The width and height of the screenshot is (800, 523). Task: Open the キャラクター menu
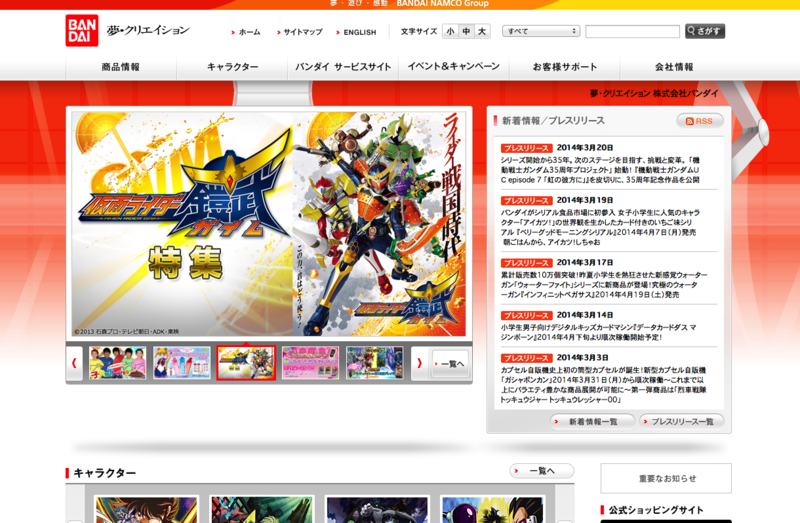click(232, 67)
